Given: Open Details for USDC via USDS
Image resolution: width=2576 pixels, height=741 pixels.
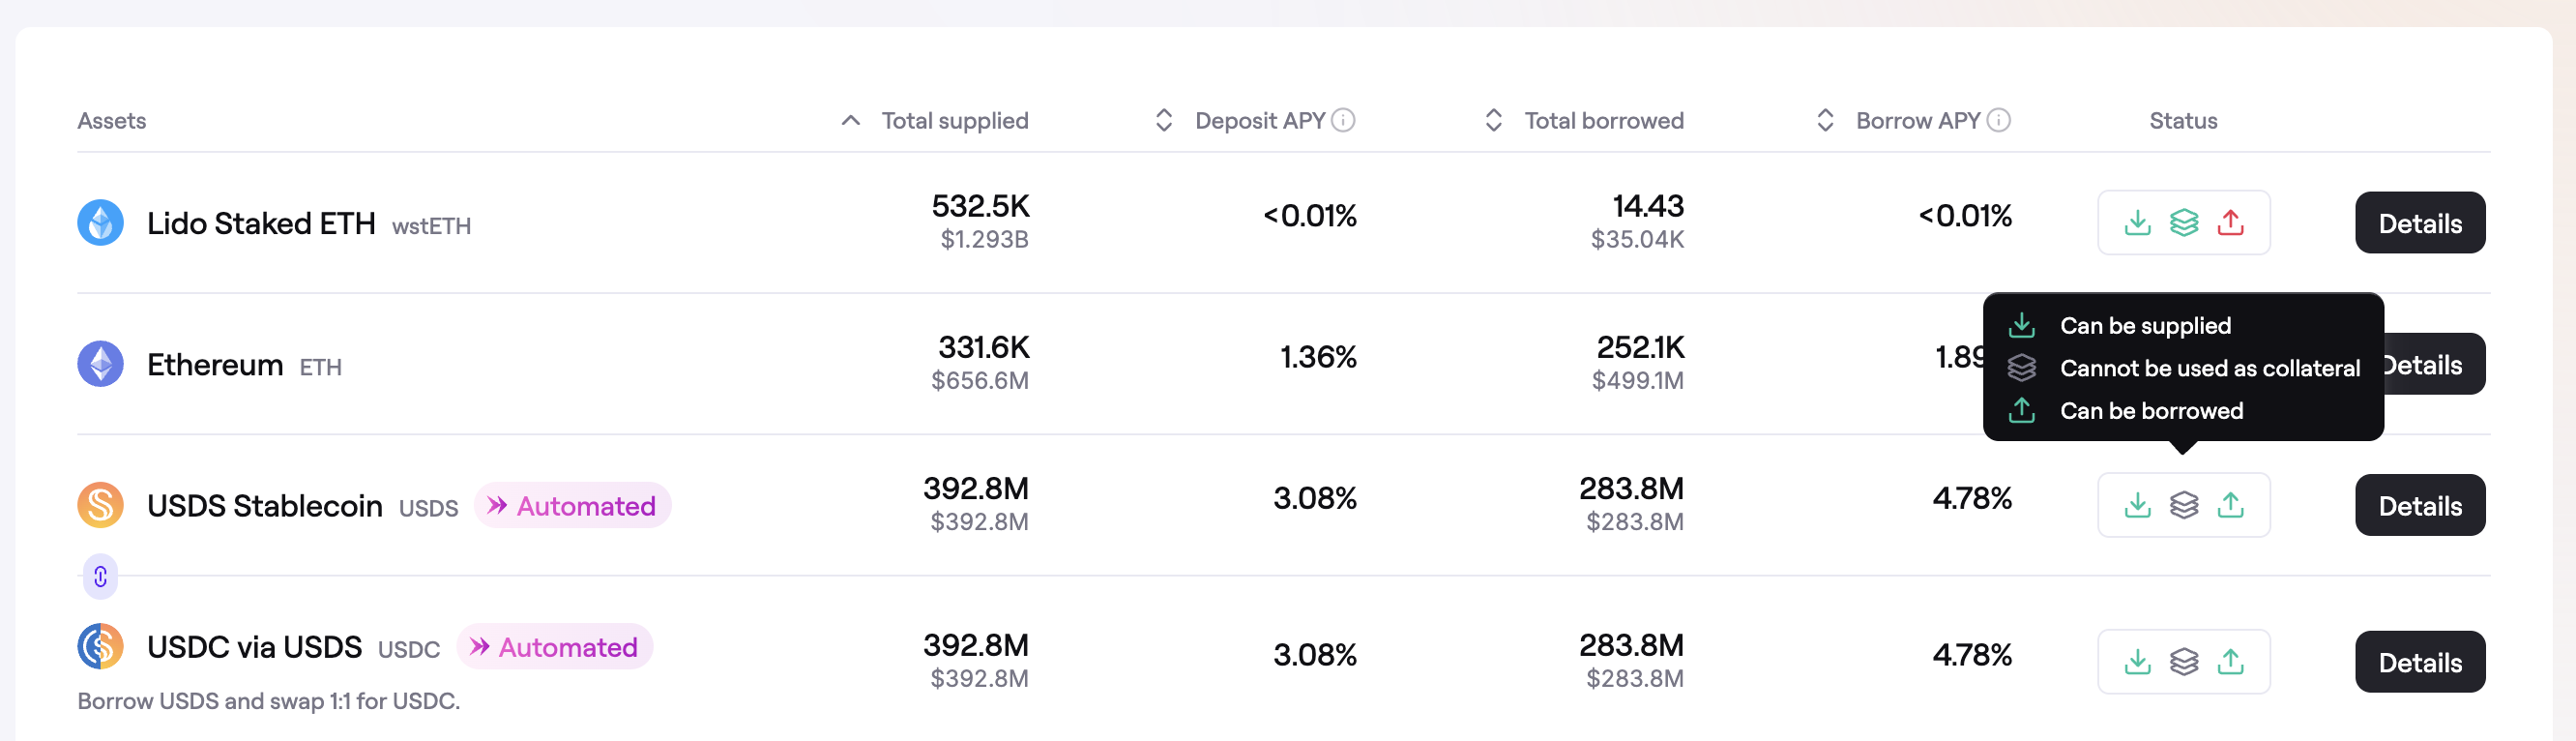Looking at the screenshot, I should click(x=2419, y=662).
